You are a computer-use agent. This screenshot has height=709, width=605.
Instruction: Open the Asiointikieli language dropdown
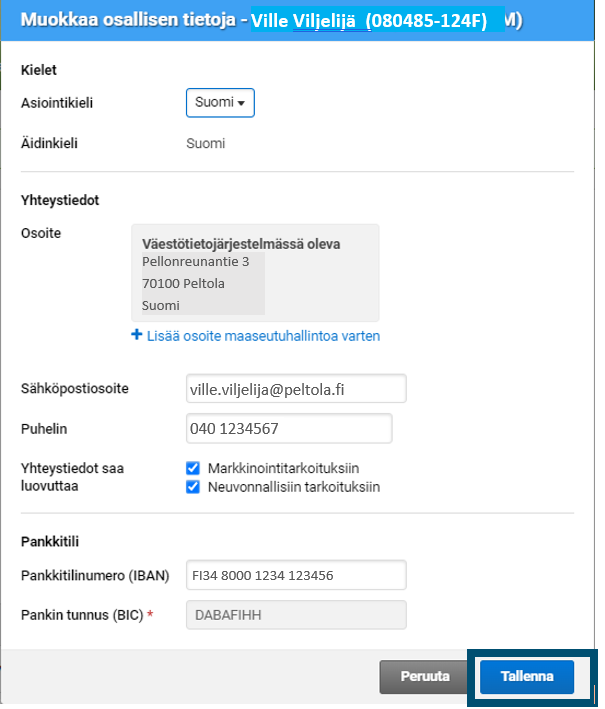tap(220, 102)
